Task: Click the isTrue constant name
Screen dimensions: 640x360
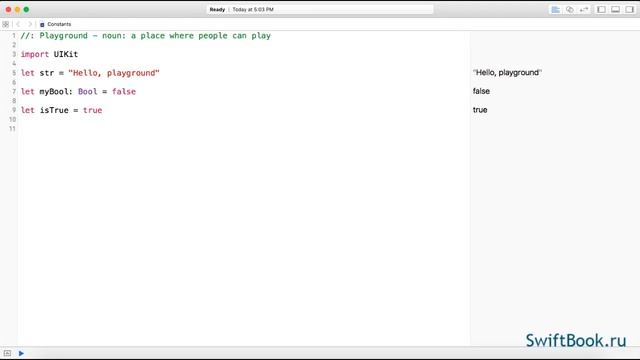Action: click(54, 110)
